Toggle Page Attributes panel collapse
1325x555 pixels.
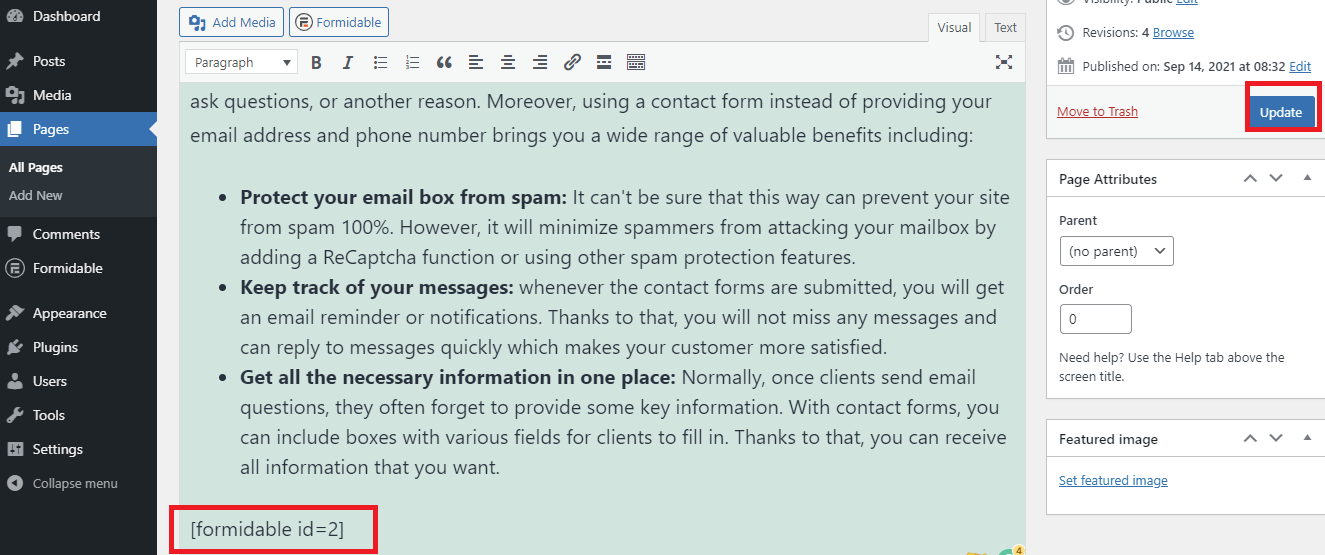(x=1307, y=179)
